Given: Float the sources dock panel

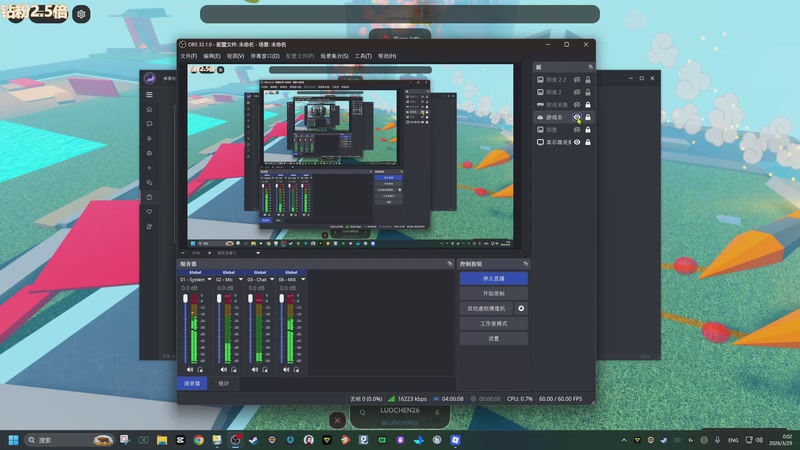Looking at the screenshot, I should click(590, 67).
